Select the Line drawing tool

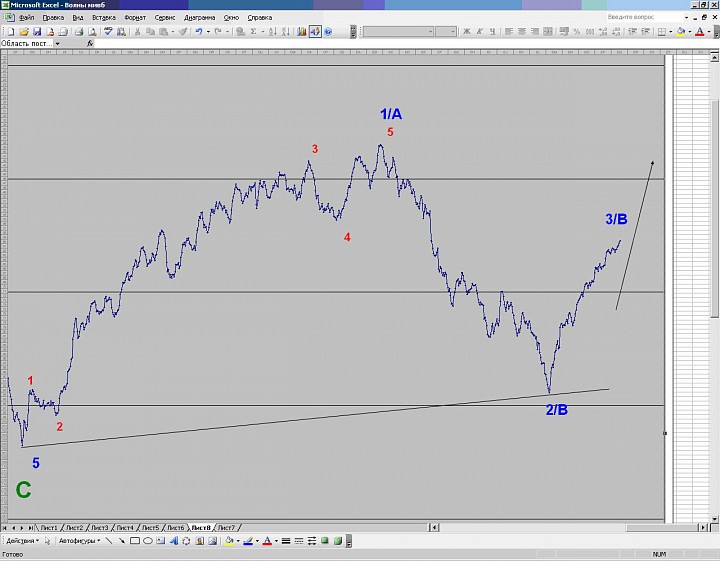click(109, 541)
